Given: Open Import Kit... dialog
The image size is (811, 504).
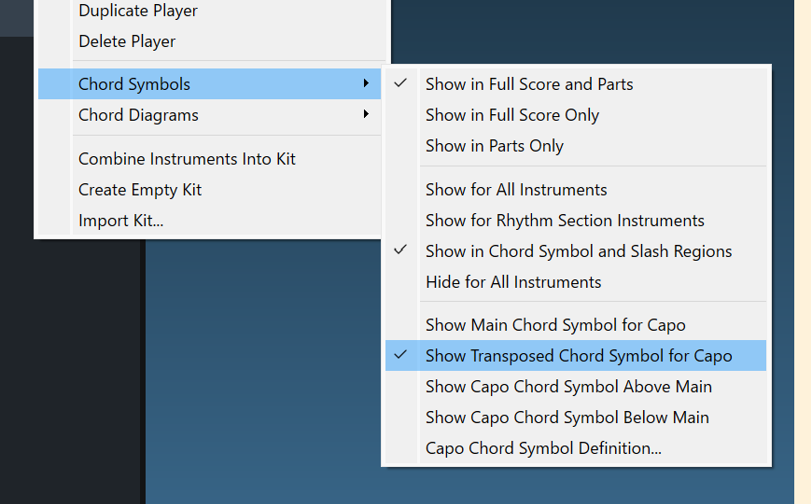Looking at the screenshot, I should click(x=121, y=220).
